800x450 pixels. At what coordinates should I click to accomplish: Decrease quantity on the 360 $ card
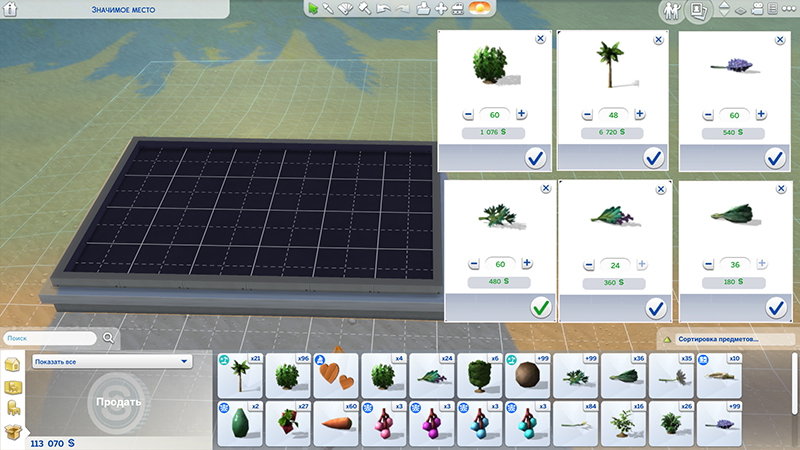(589, 265)
